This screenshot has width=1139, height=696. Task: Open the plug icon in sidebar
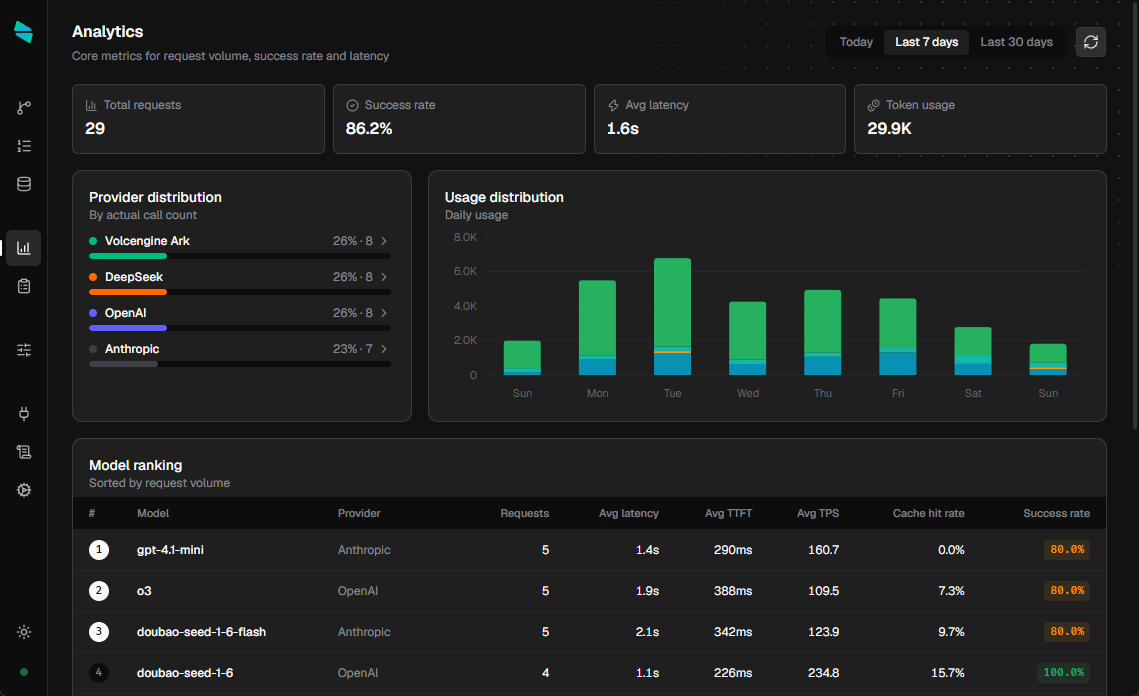click(24, 413)
